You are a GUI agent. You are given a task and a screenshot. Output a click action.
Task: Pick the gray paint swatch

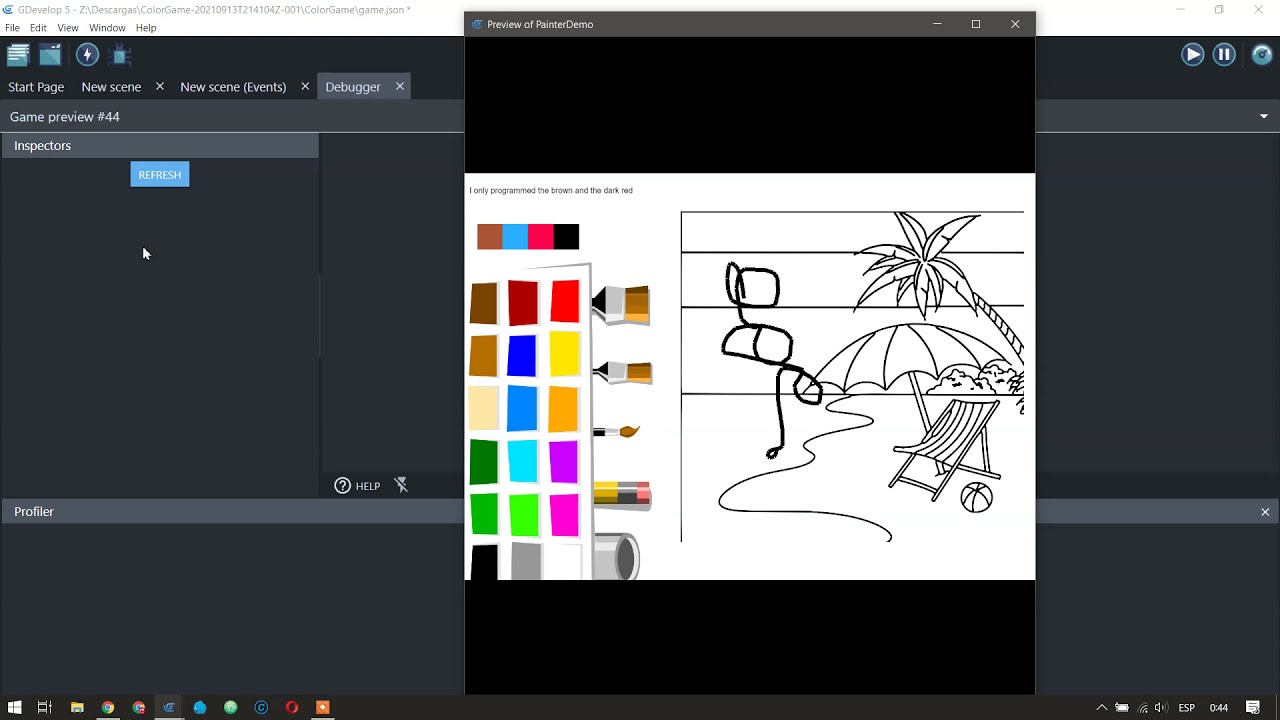click(x=526, y=562)
